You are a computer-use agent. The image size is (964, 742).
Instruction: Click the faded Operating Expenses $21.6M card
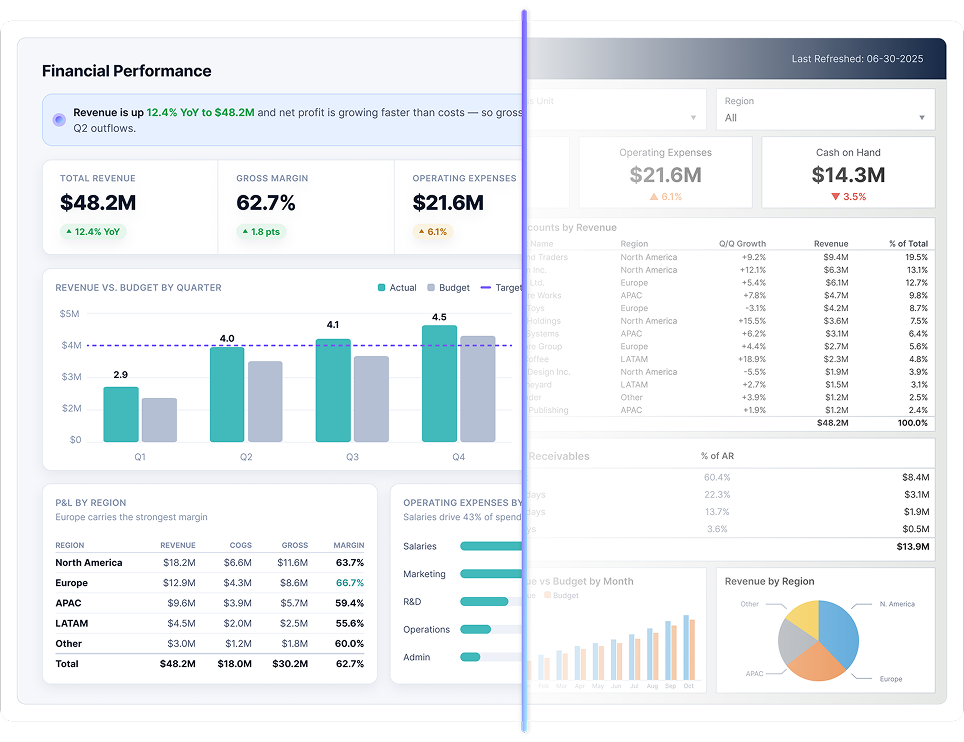click(665, 172)
